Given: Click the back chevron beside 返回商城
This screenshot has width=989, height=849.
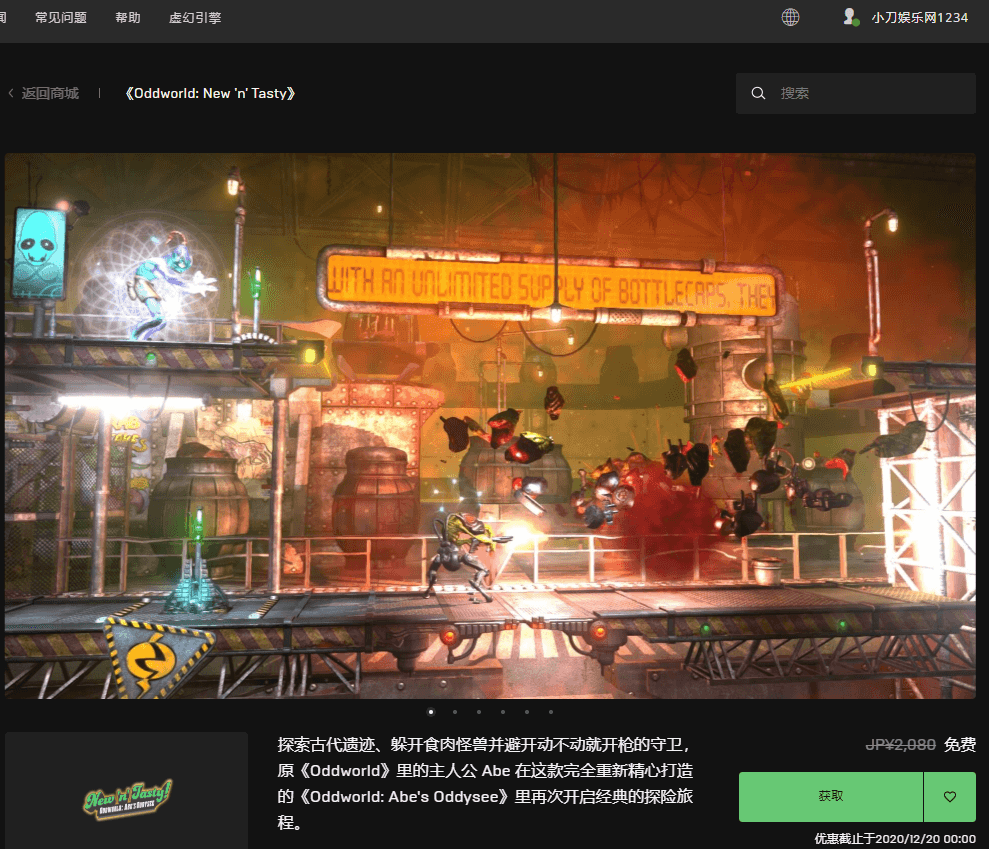Looking at the screenshot, I should pyautogui.click(x=11, y=93).
